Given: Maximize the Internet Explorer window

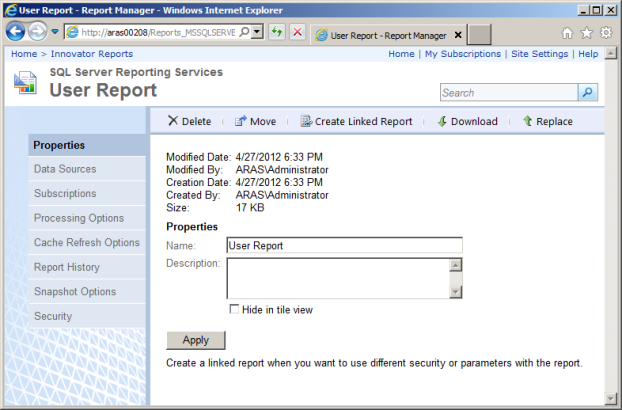Looking at the screenshot, I should point(596,10).
